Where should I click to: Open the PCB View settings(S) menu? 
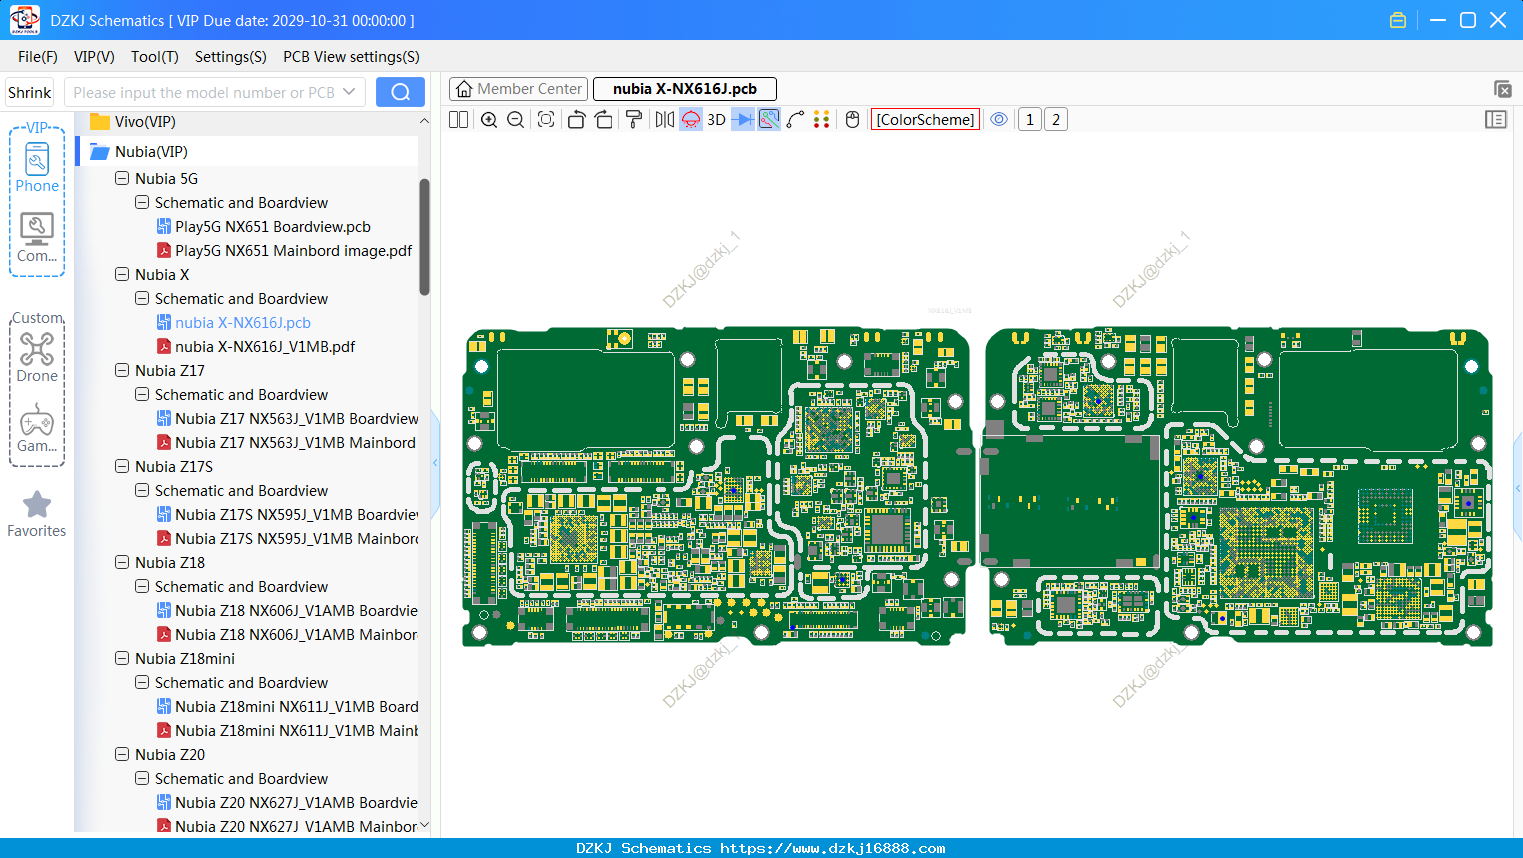[x=351, y=57]
